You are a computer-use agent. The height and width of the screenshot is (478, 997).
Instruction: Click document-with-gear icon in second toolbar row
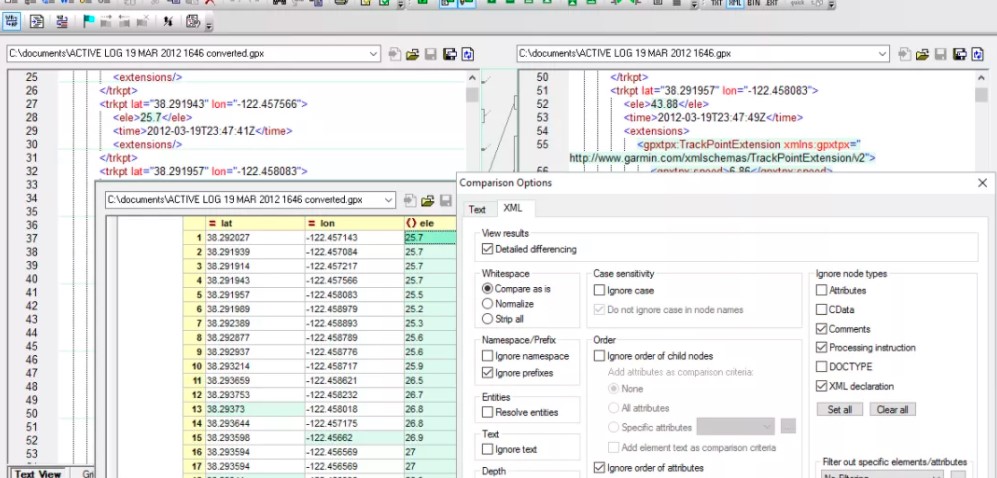click(x=193, y=22)
